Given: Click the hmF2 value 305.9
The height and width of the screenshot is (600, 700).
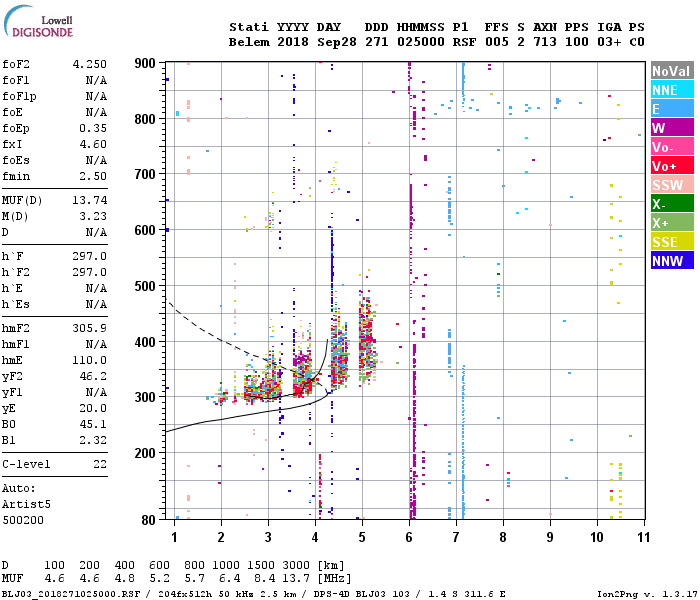Looking at the screenshot, I should coord(90,329).
